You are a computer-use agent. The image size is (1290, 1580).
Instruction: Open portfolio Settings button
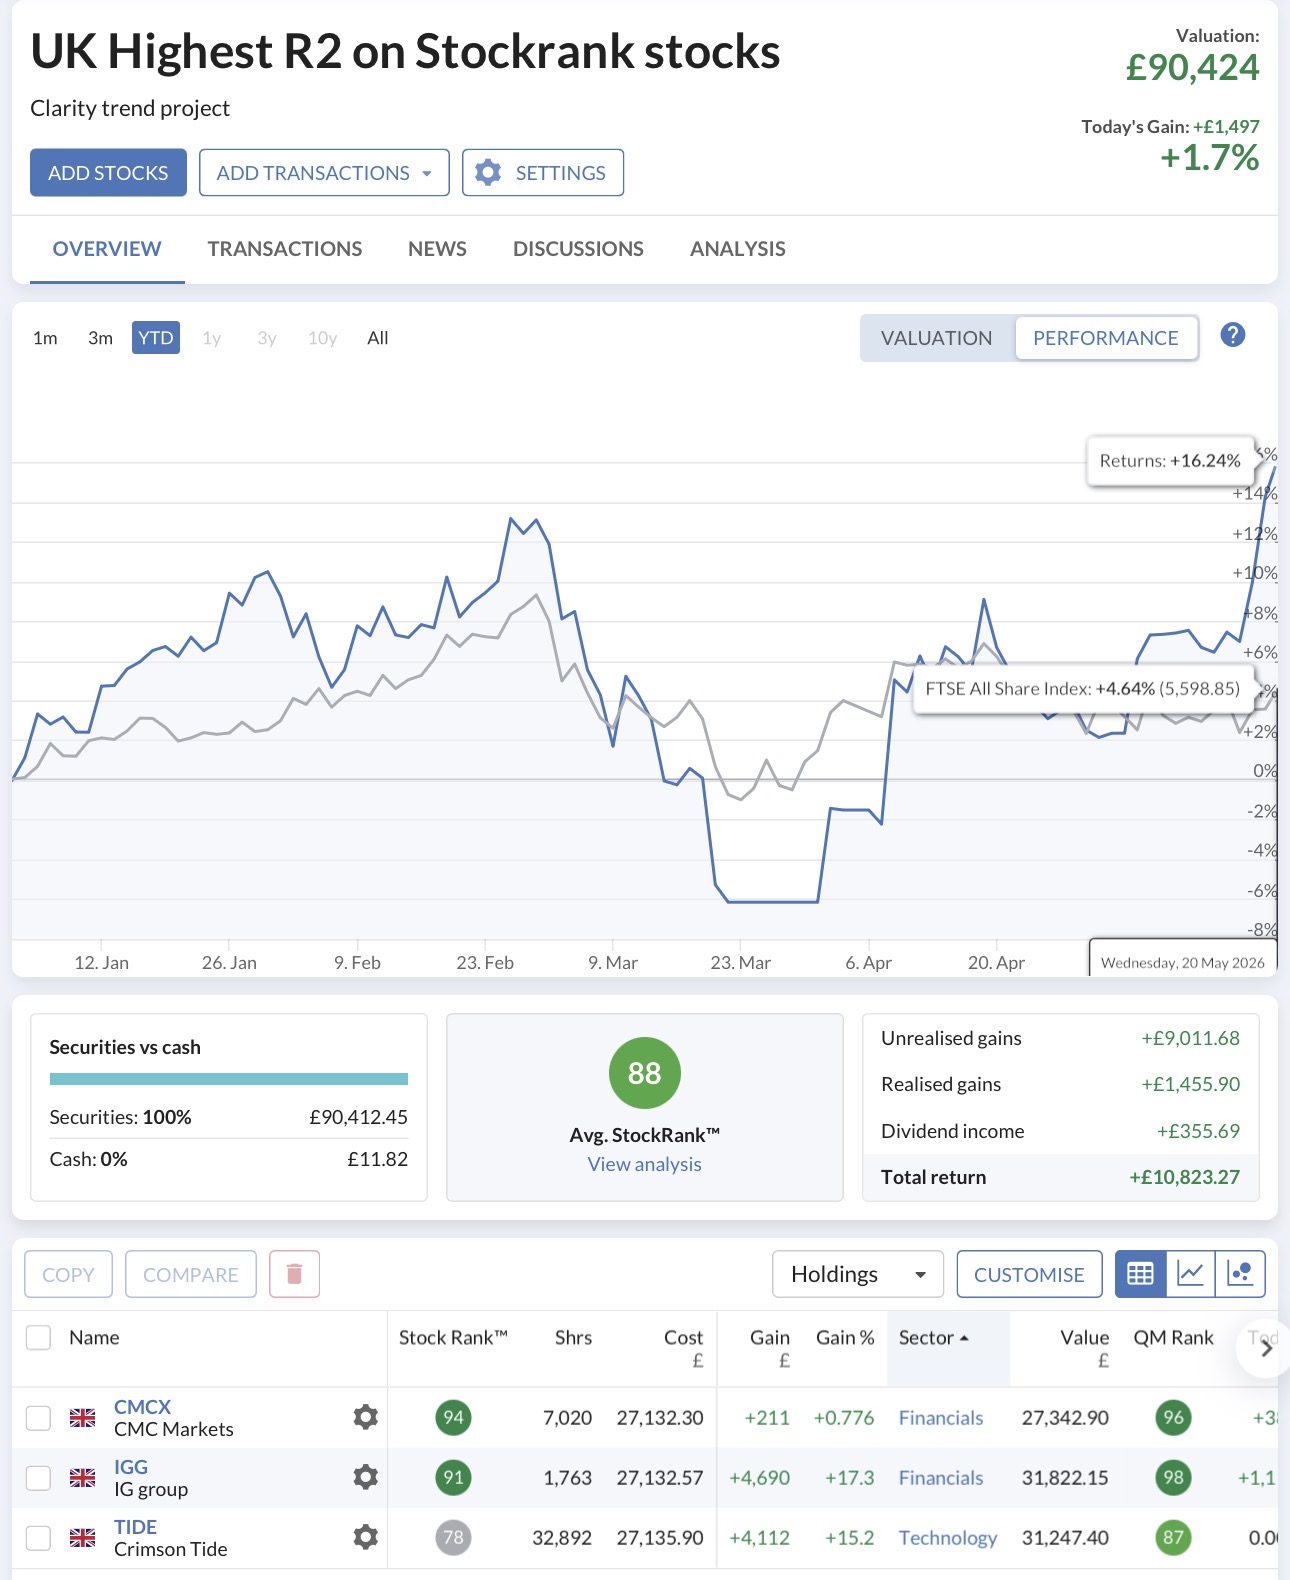coord(543,173)
